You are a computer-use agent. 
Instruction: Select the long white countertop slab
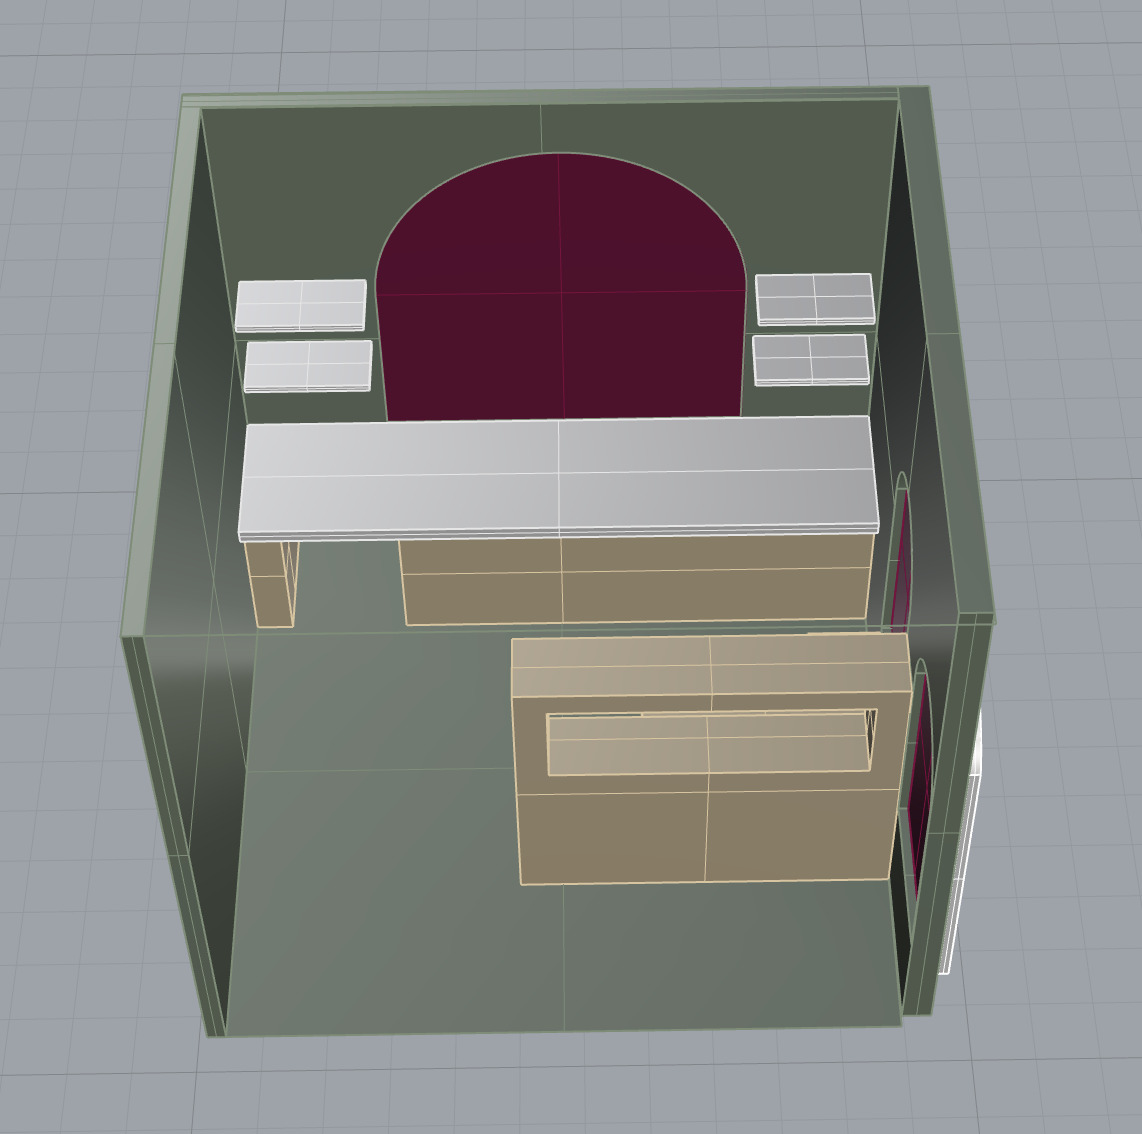tap(559, 479)
